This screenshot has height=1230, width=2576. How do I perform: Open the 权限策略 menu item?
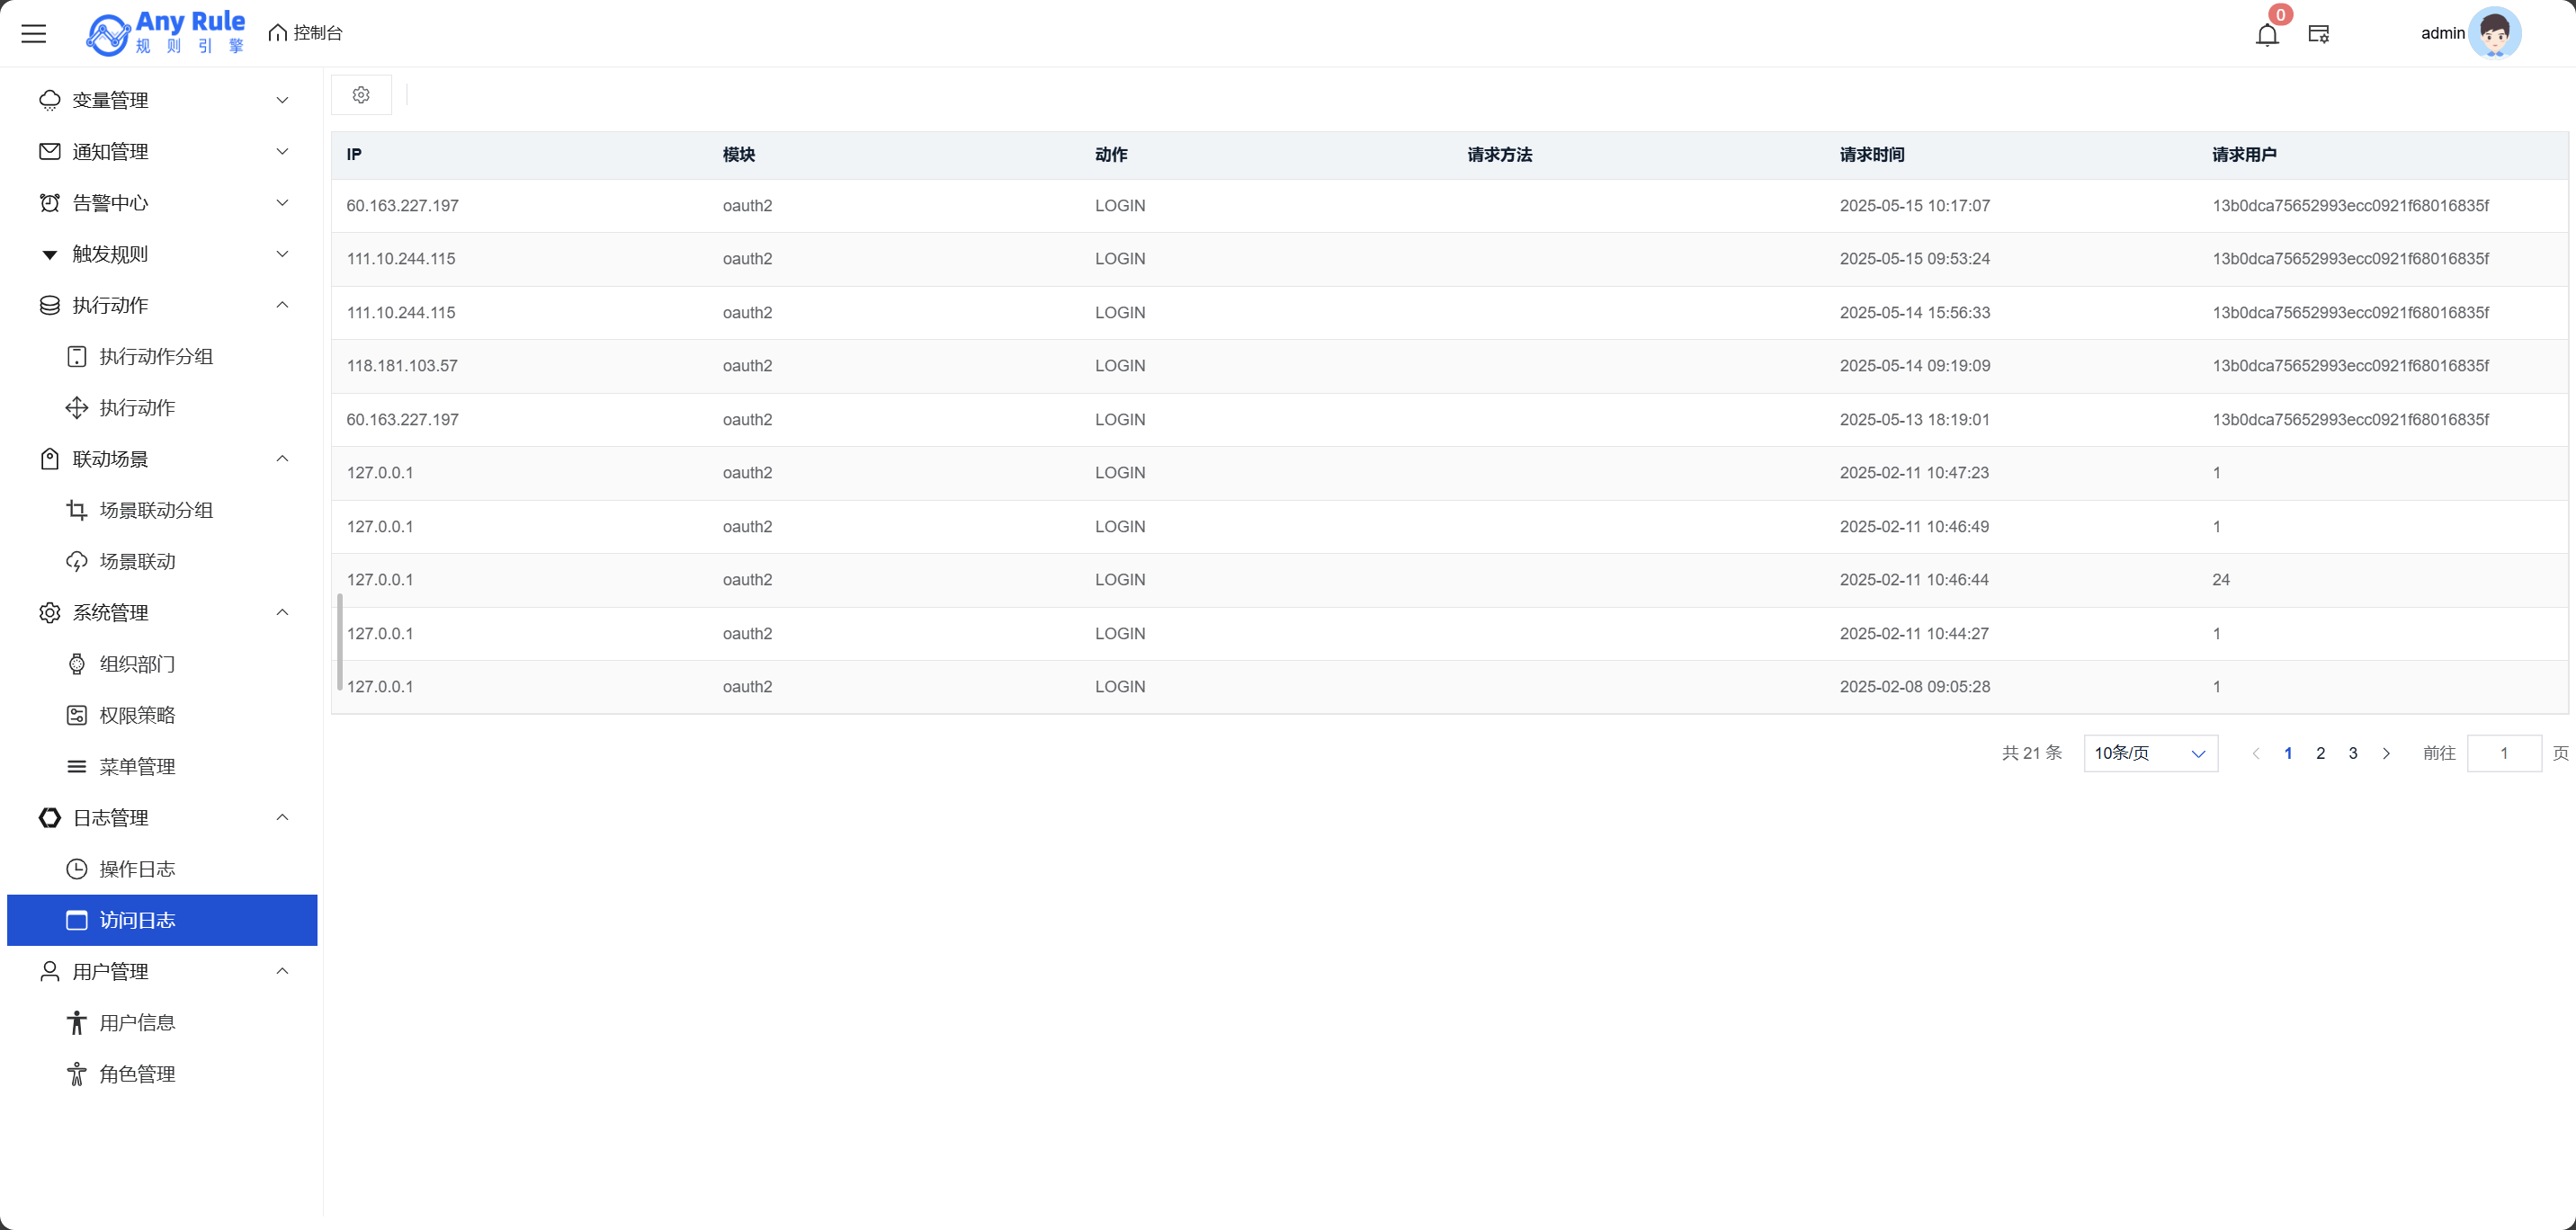[x=137, y=715]
